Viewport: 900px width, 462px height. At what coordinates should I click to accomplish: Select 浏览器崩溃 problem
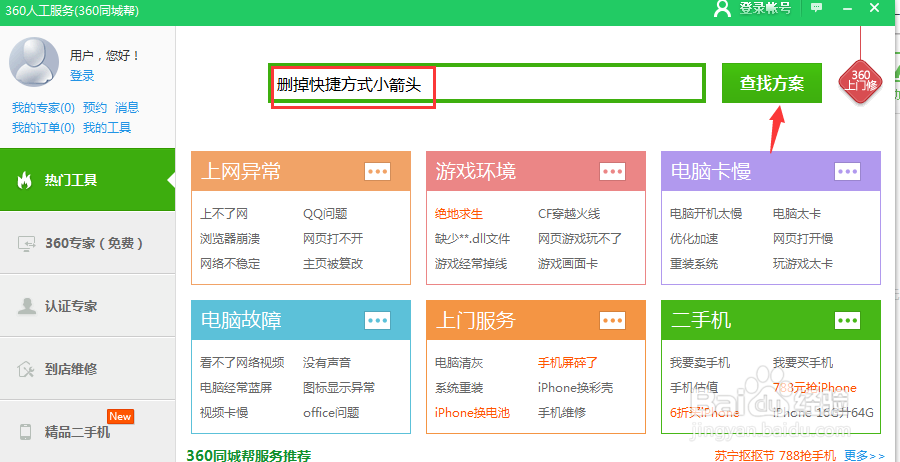click(x=230, y=239)
